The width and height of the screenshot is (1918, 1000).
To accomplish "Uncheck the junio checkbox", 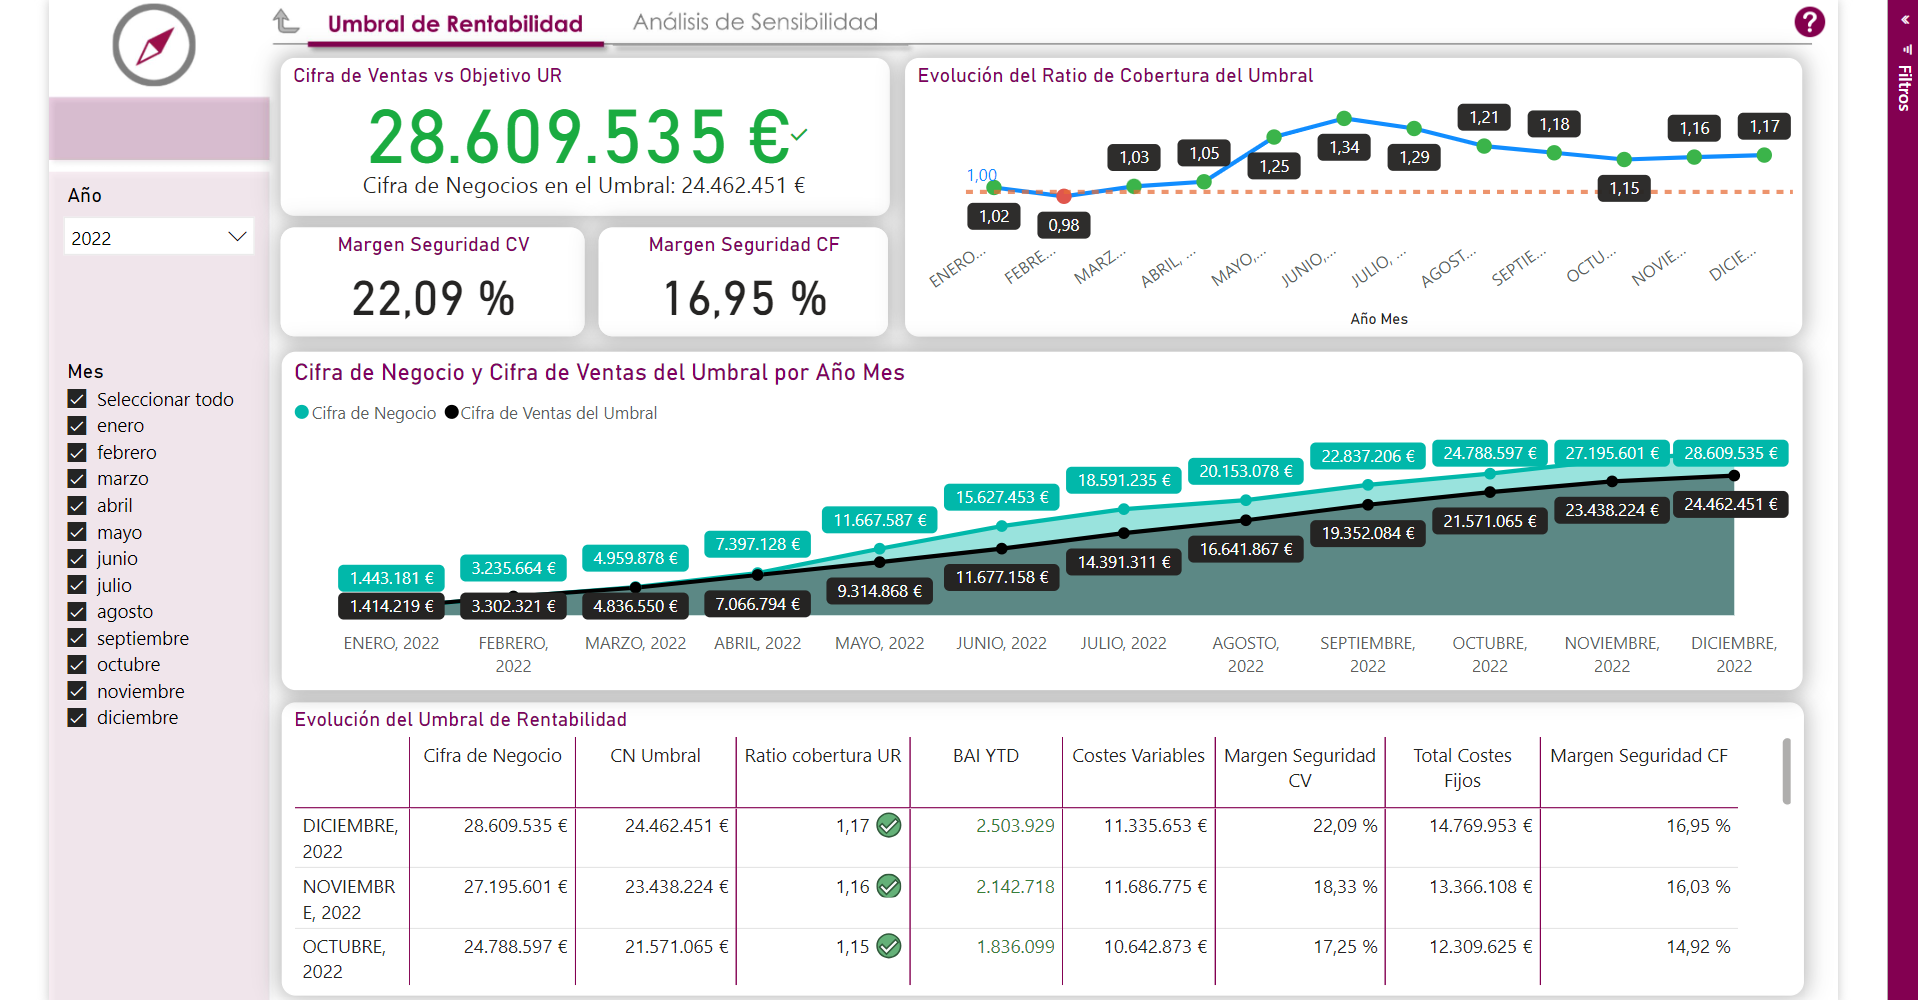I will pos(77,558).
